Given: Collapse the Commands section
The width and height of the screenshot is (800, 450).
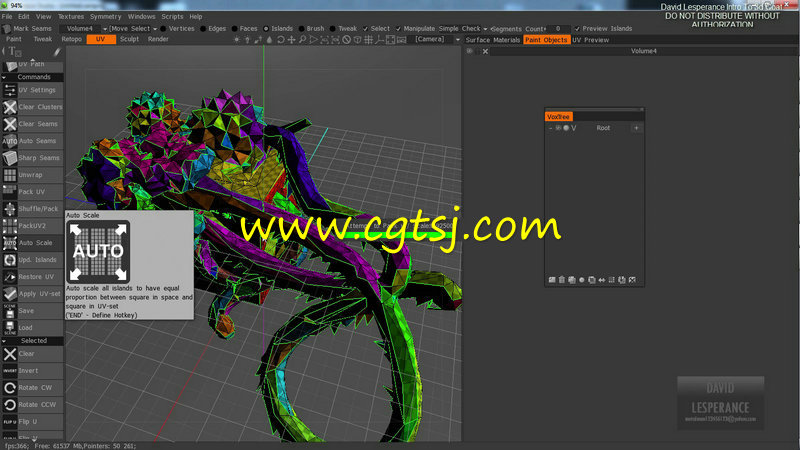Looking at the screenshot, I should point(4,78).
